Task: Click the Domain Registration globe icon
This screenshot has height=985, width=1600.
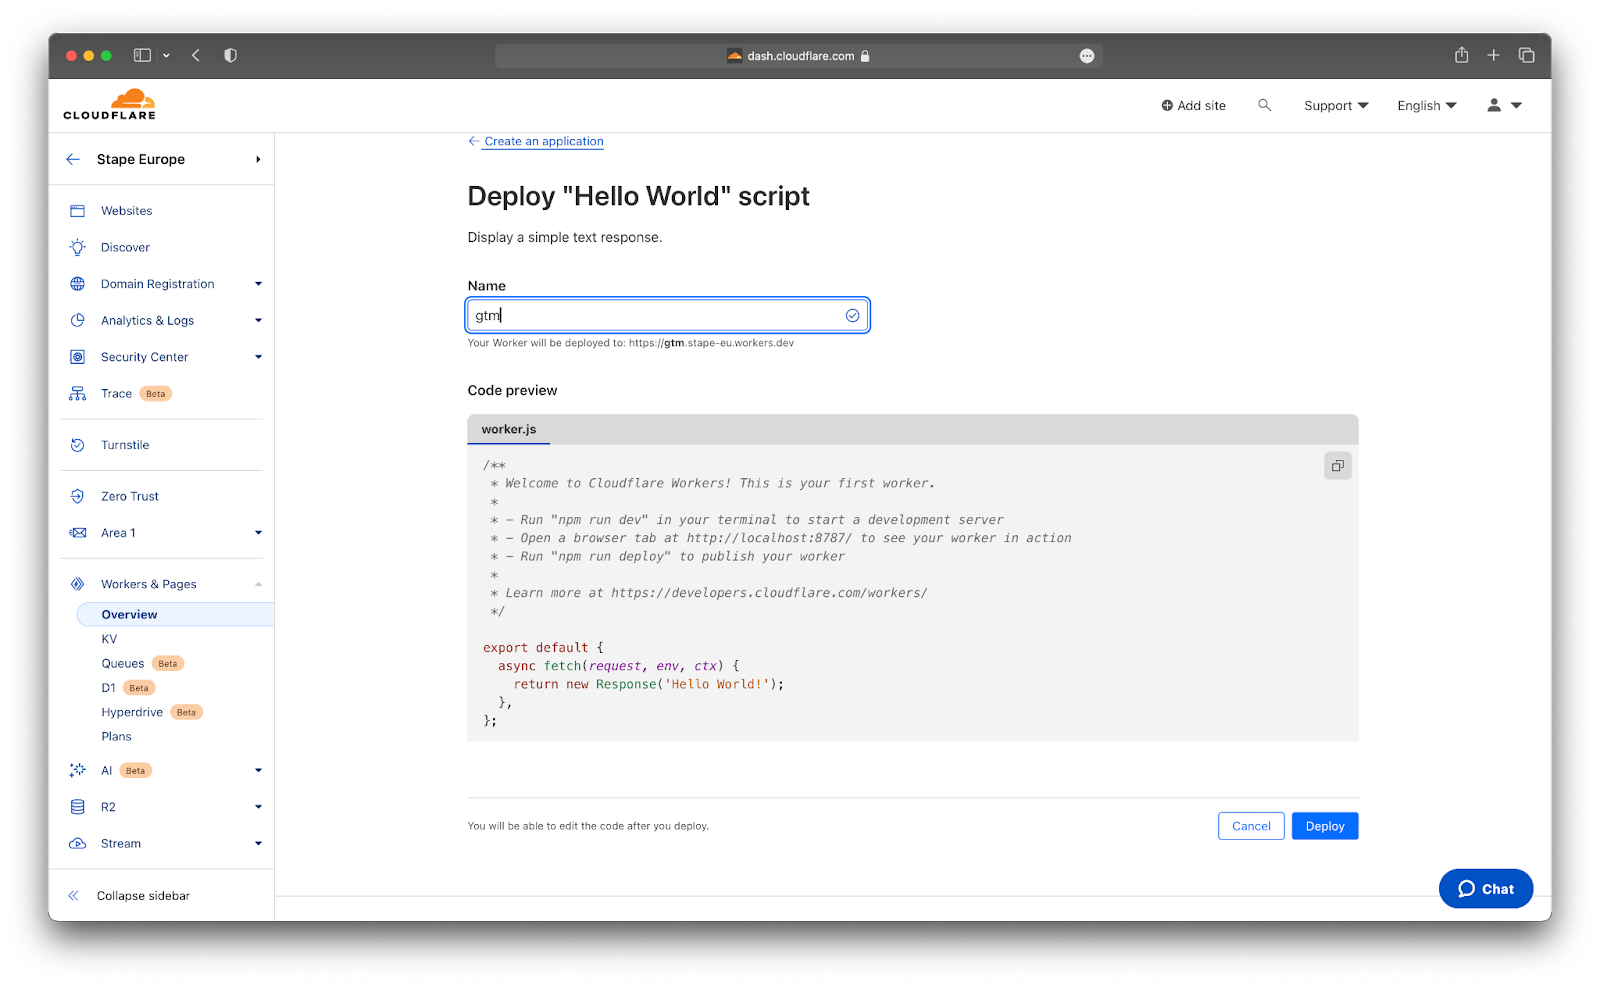Action: tap(77, 284)
